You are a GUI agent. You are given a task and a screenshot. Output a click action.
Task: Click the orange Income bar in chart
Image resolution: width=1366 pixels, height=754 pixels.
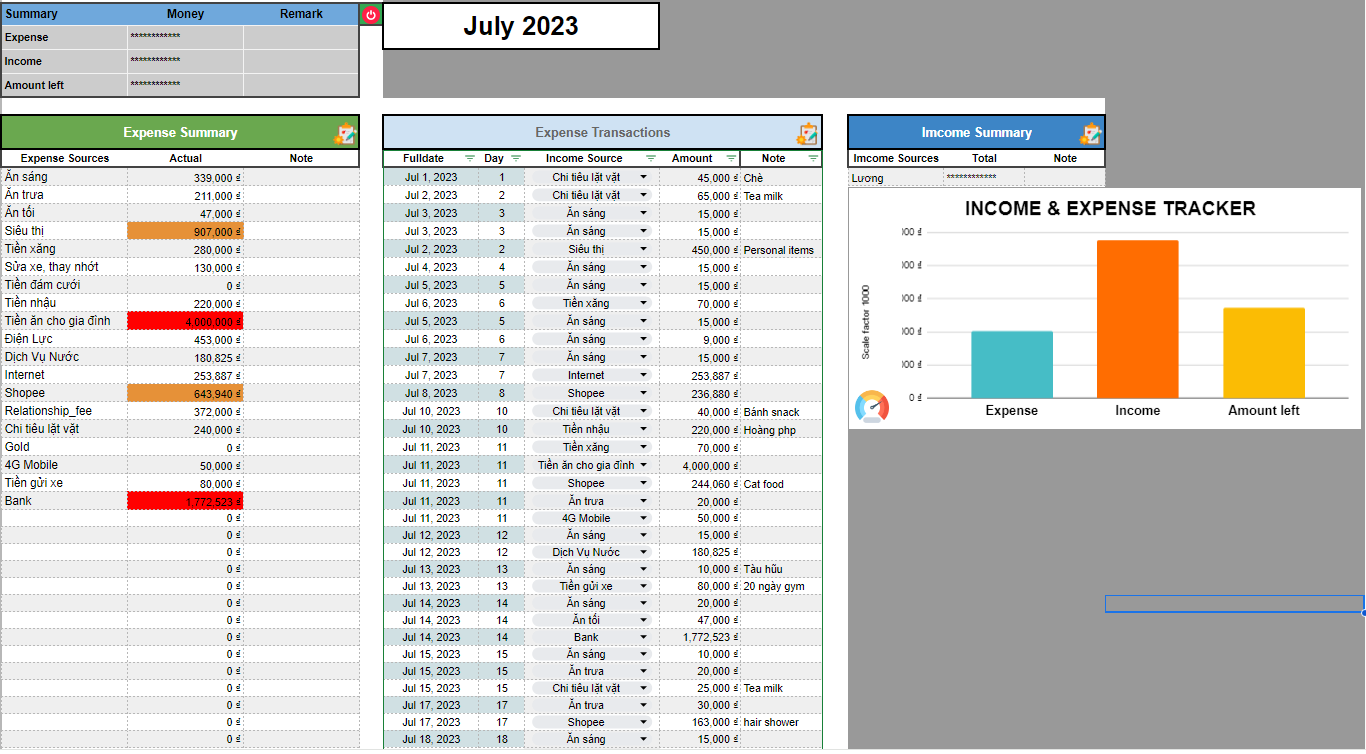pyautogui.click(x=1137, y=318)
